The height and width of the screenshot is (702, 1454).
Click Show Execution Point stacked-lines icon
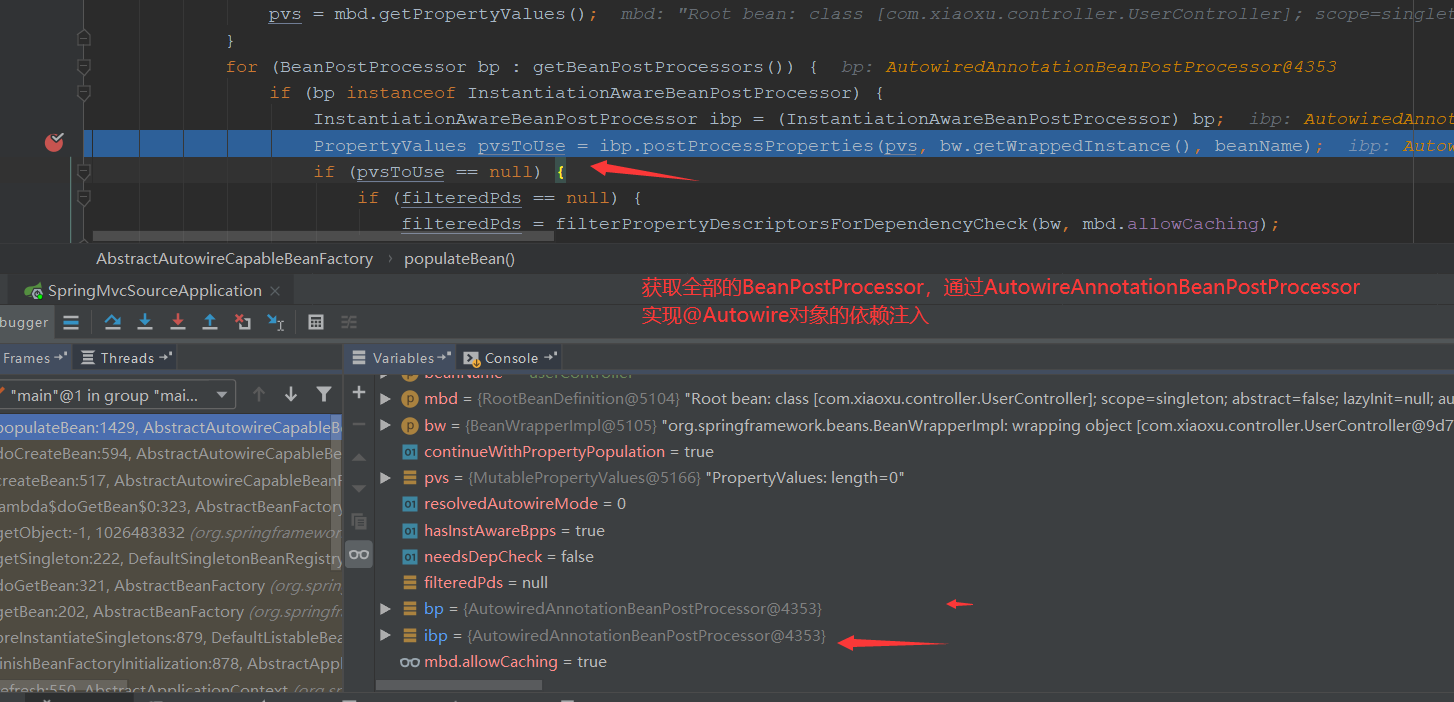click(x=71, y=322)
